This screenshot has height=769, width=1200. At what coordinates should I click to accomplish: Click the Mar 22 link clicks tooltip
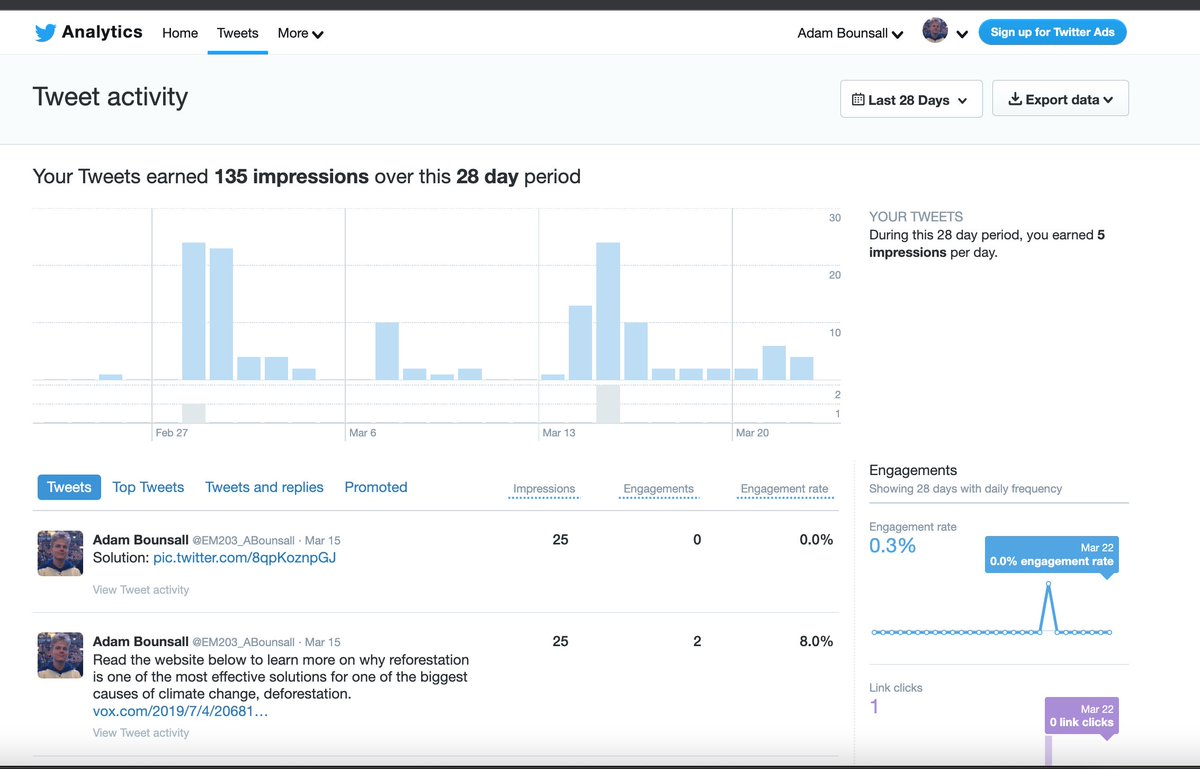pos(1081,716)
